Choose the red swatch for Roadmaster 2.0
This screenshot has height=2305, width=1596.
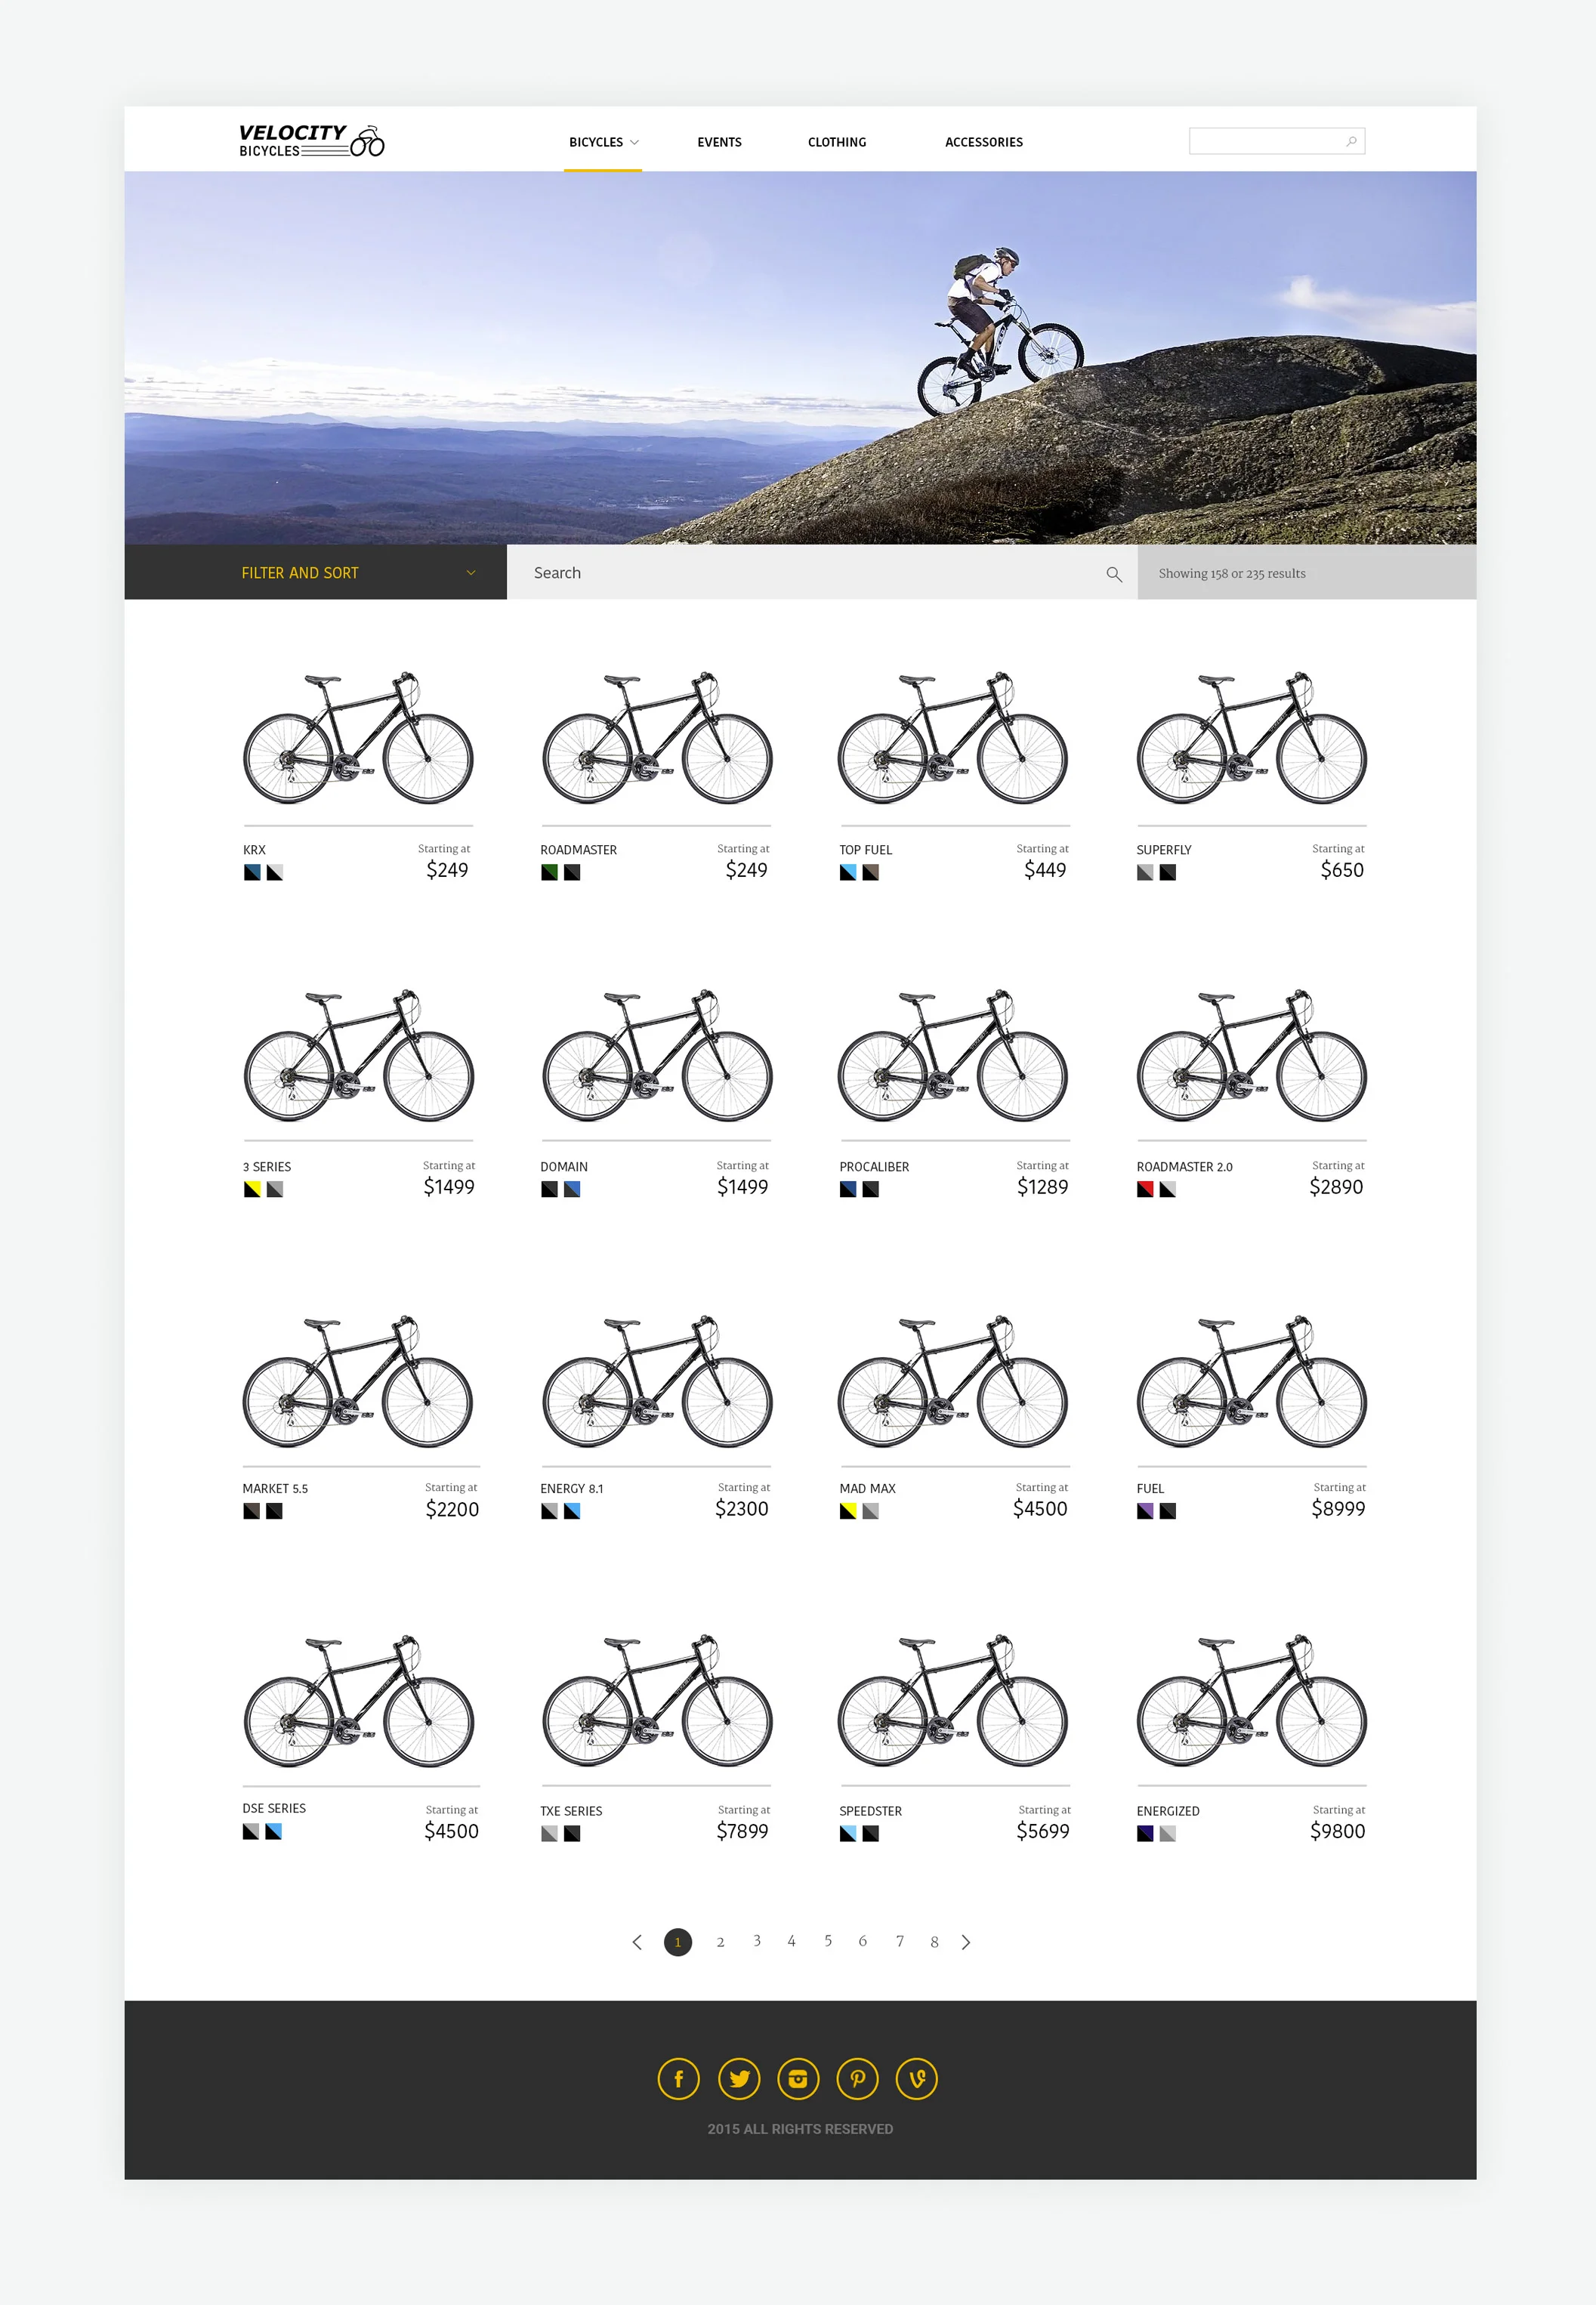1145,1189
